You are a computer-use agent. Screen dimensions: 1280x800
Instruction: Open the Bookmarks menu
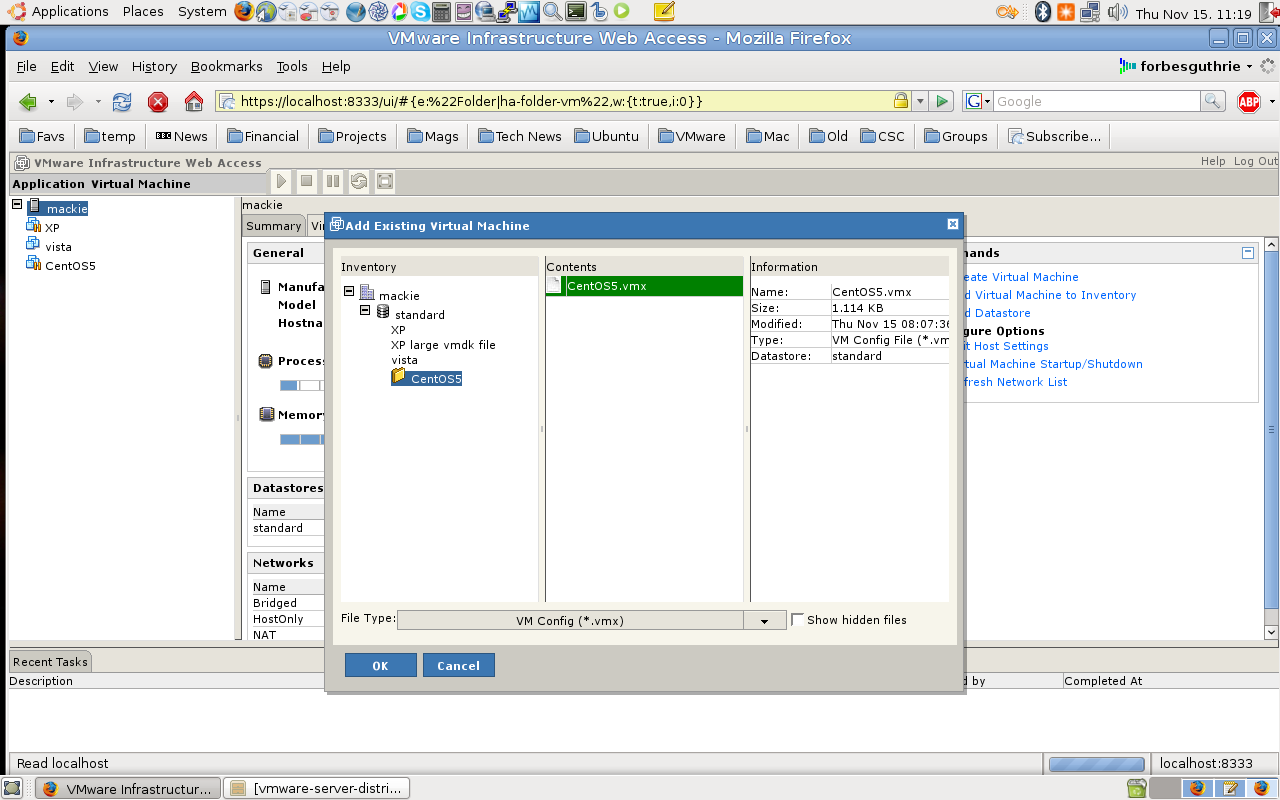click(226, 66)
